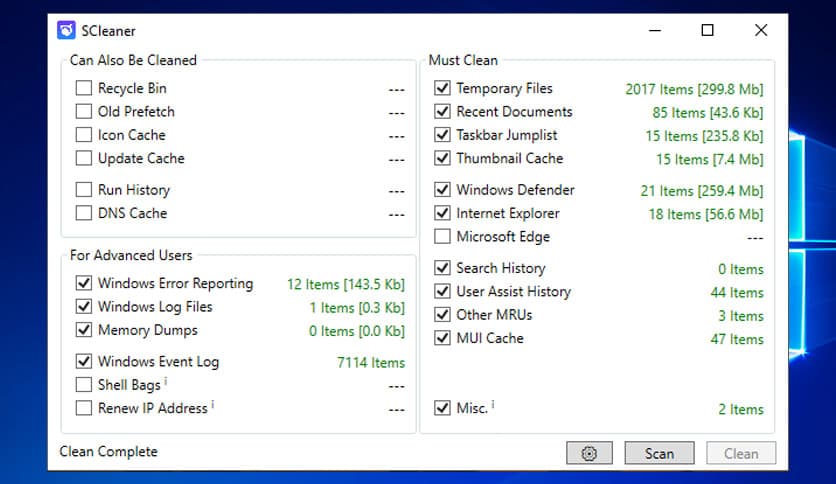Click the 'For Advanced Users' heading
Viewport: 836px width, 484px height.
131,255
